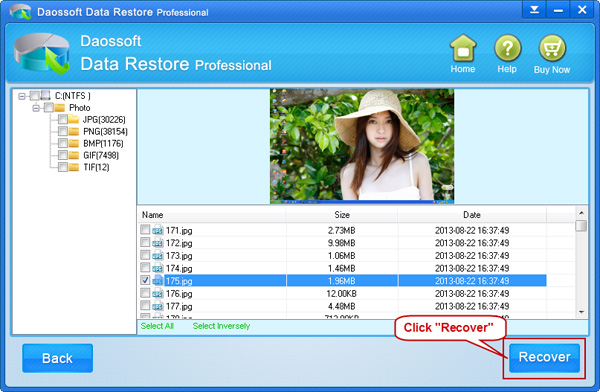
Task: Check the box for 173.jpg
Action: pyautogui.click(x=145, y=255)
